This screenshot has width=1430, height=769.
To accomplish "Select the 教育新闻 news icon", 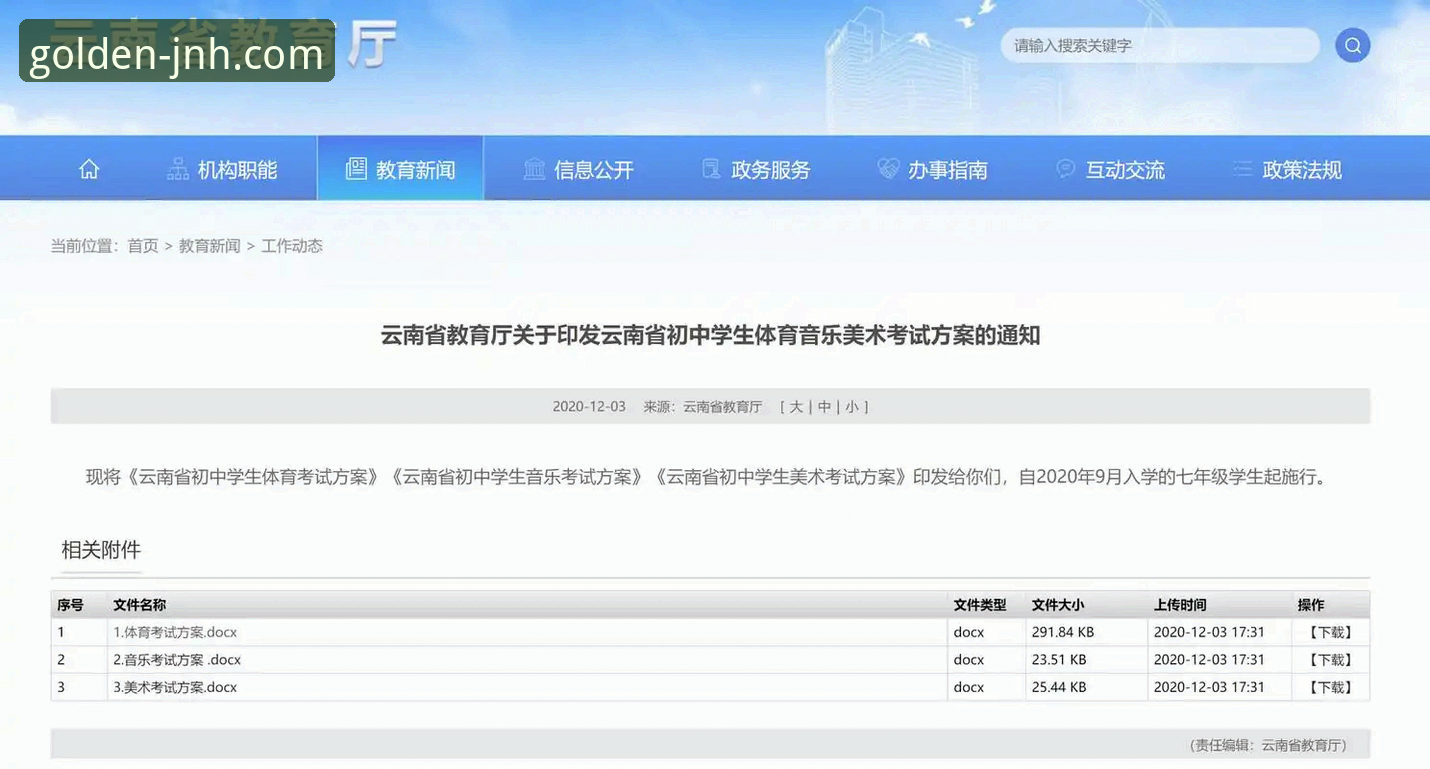I will coord(355,170).
